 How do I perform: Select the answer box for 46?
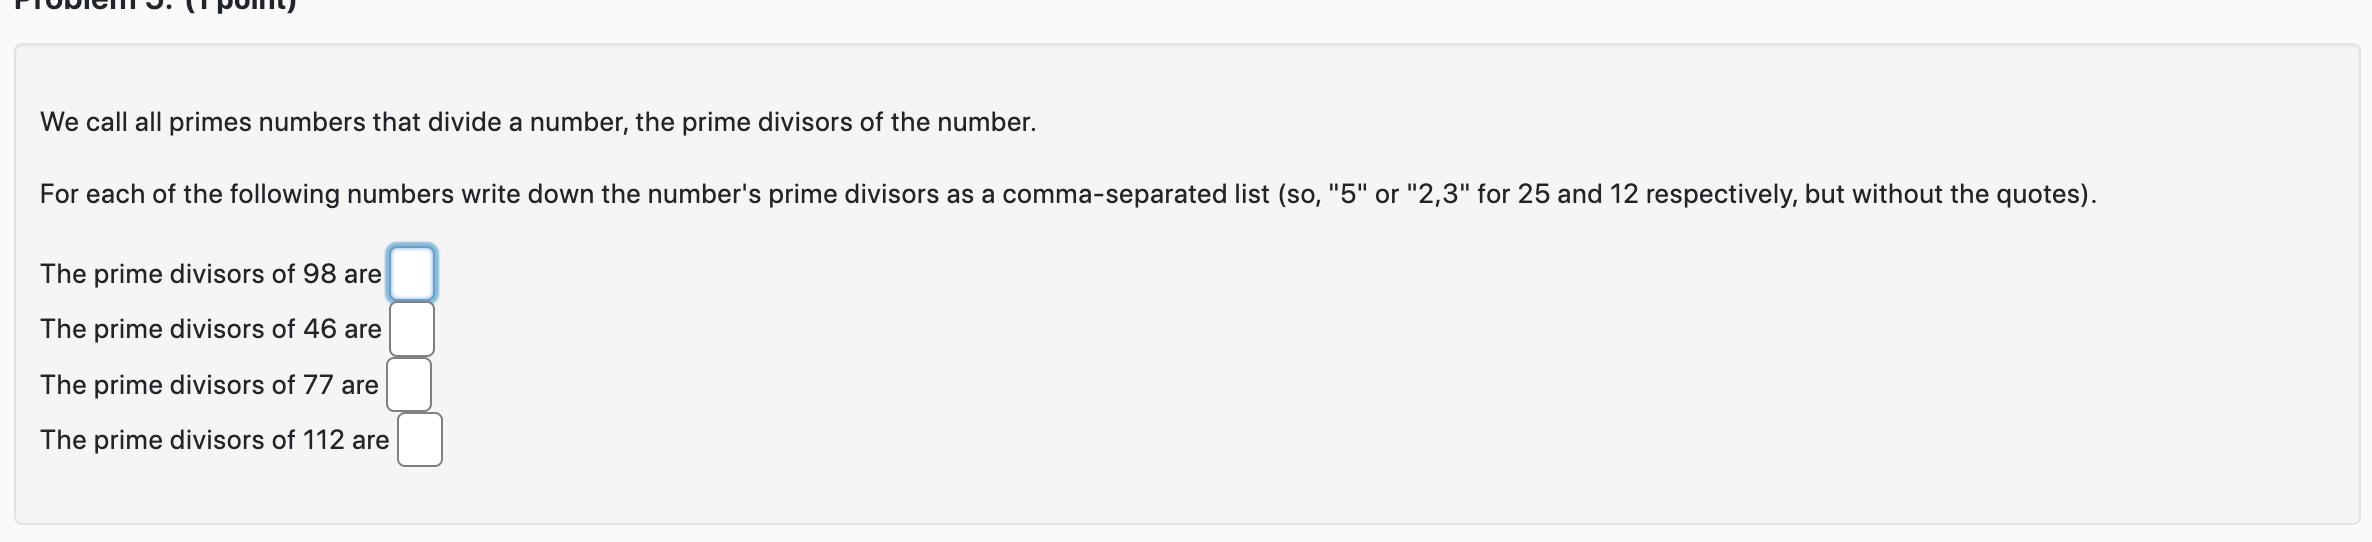click(412, 329)
